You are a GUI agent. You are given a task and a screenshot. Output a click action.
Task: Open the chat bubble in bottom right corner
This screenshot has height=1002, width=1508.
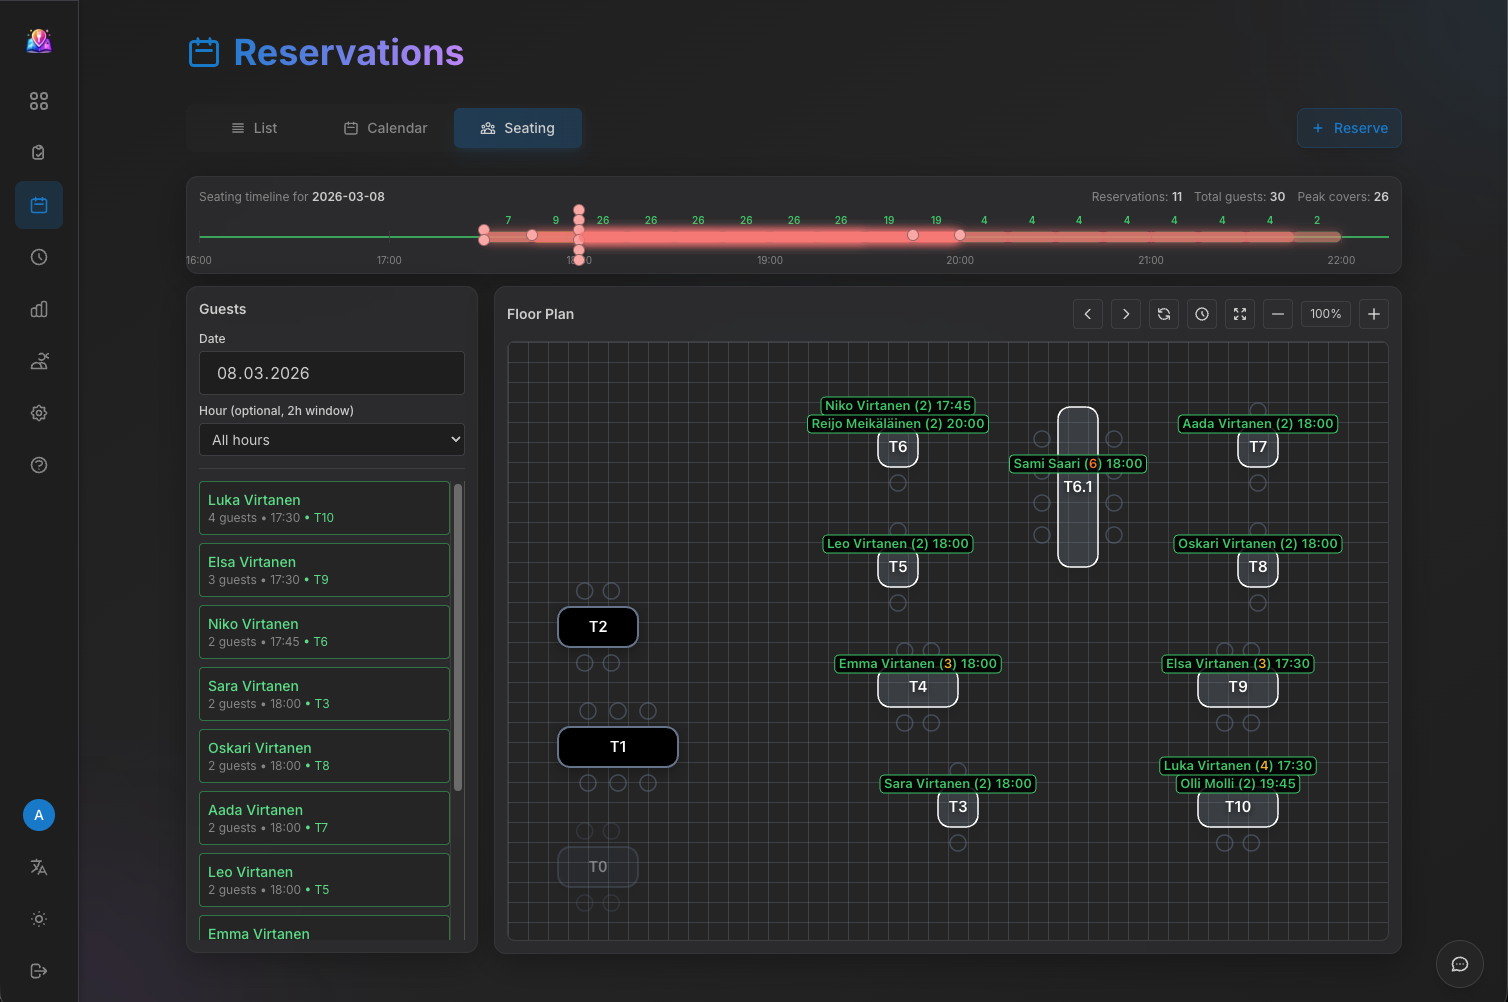click(x=1459, y=964)
